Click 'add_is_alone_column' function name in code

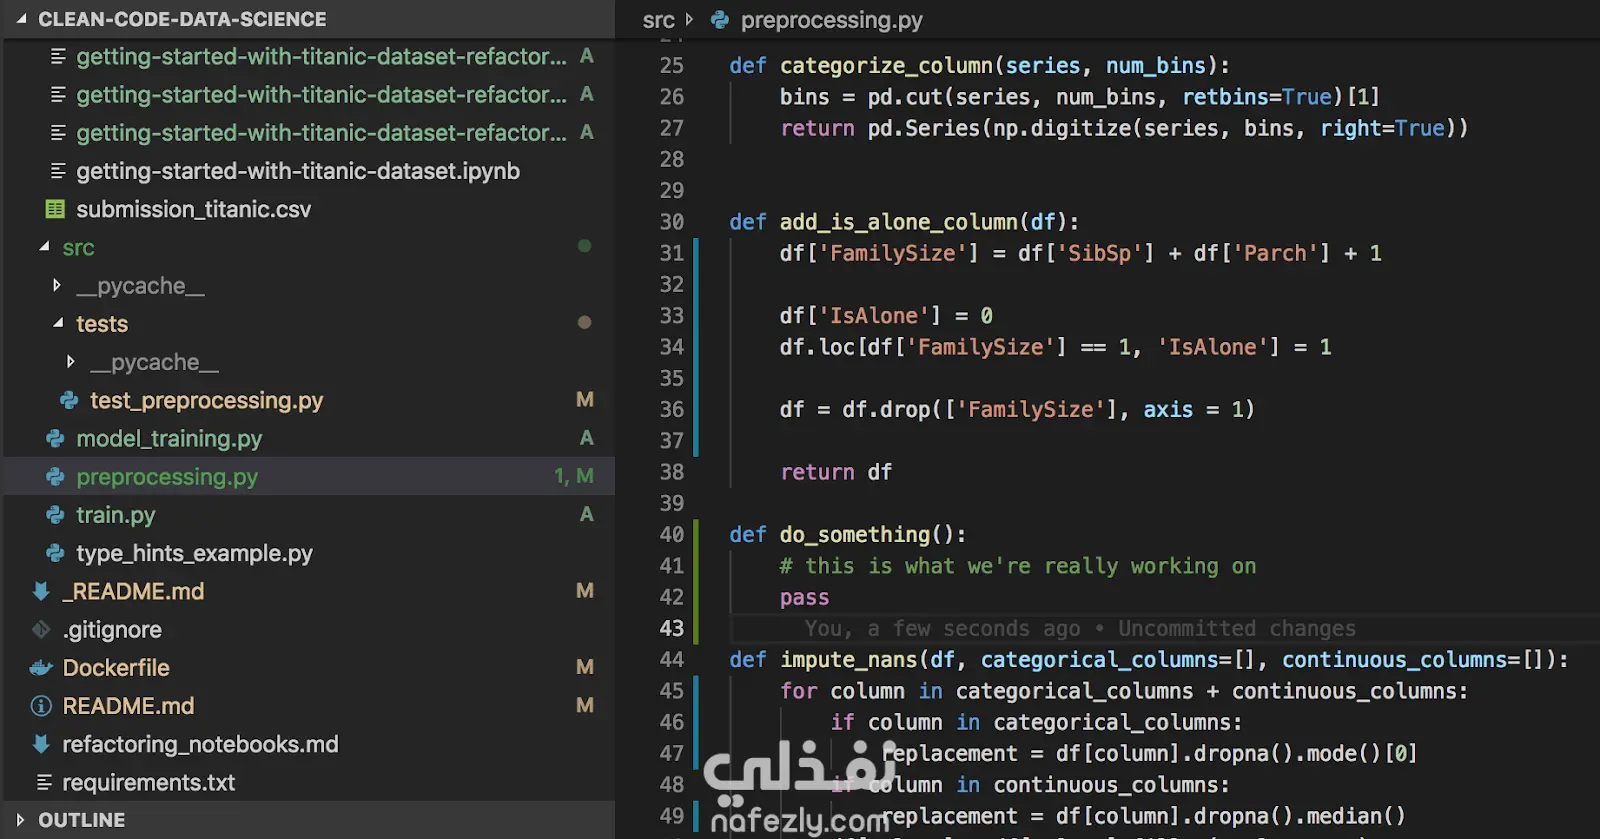coord(899,222)
